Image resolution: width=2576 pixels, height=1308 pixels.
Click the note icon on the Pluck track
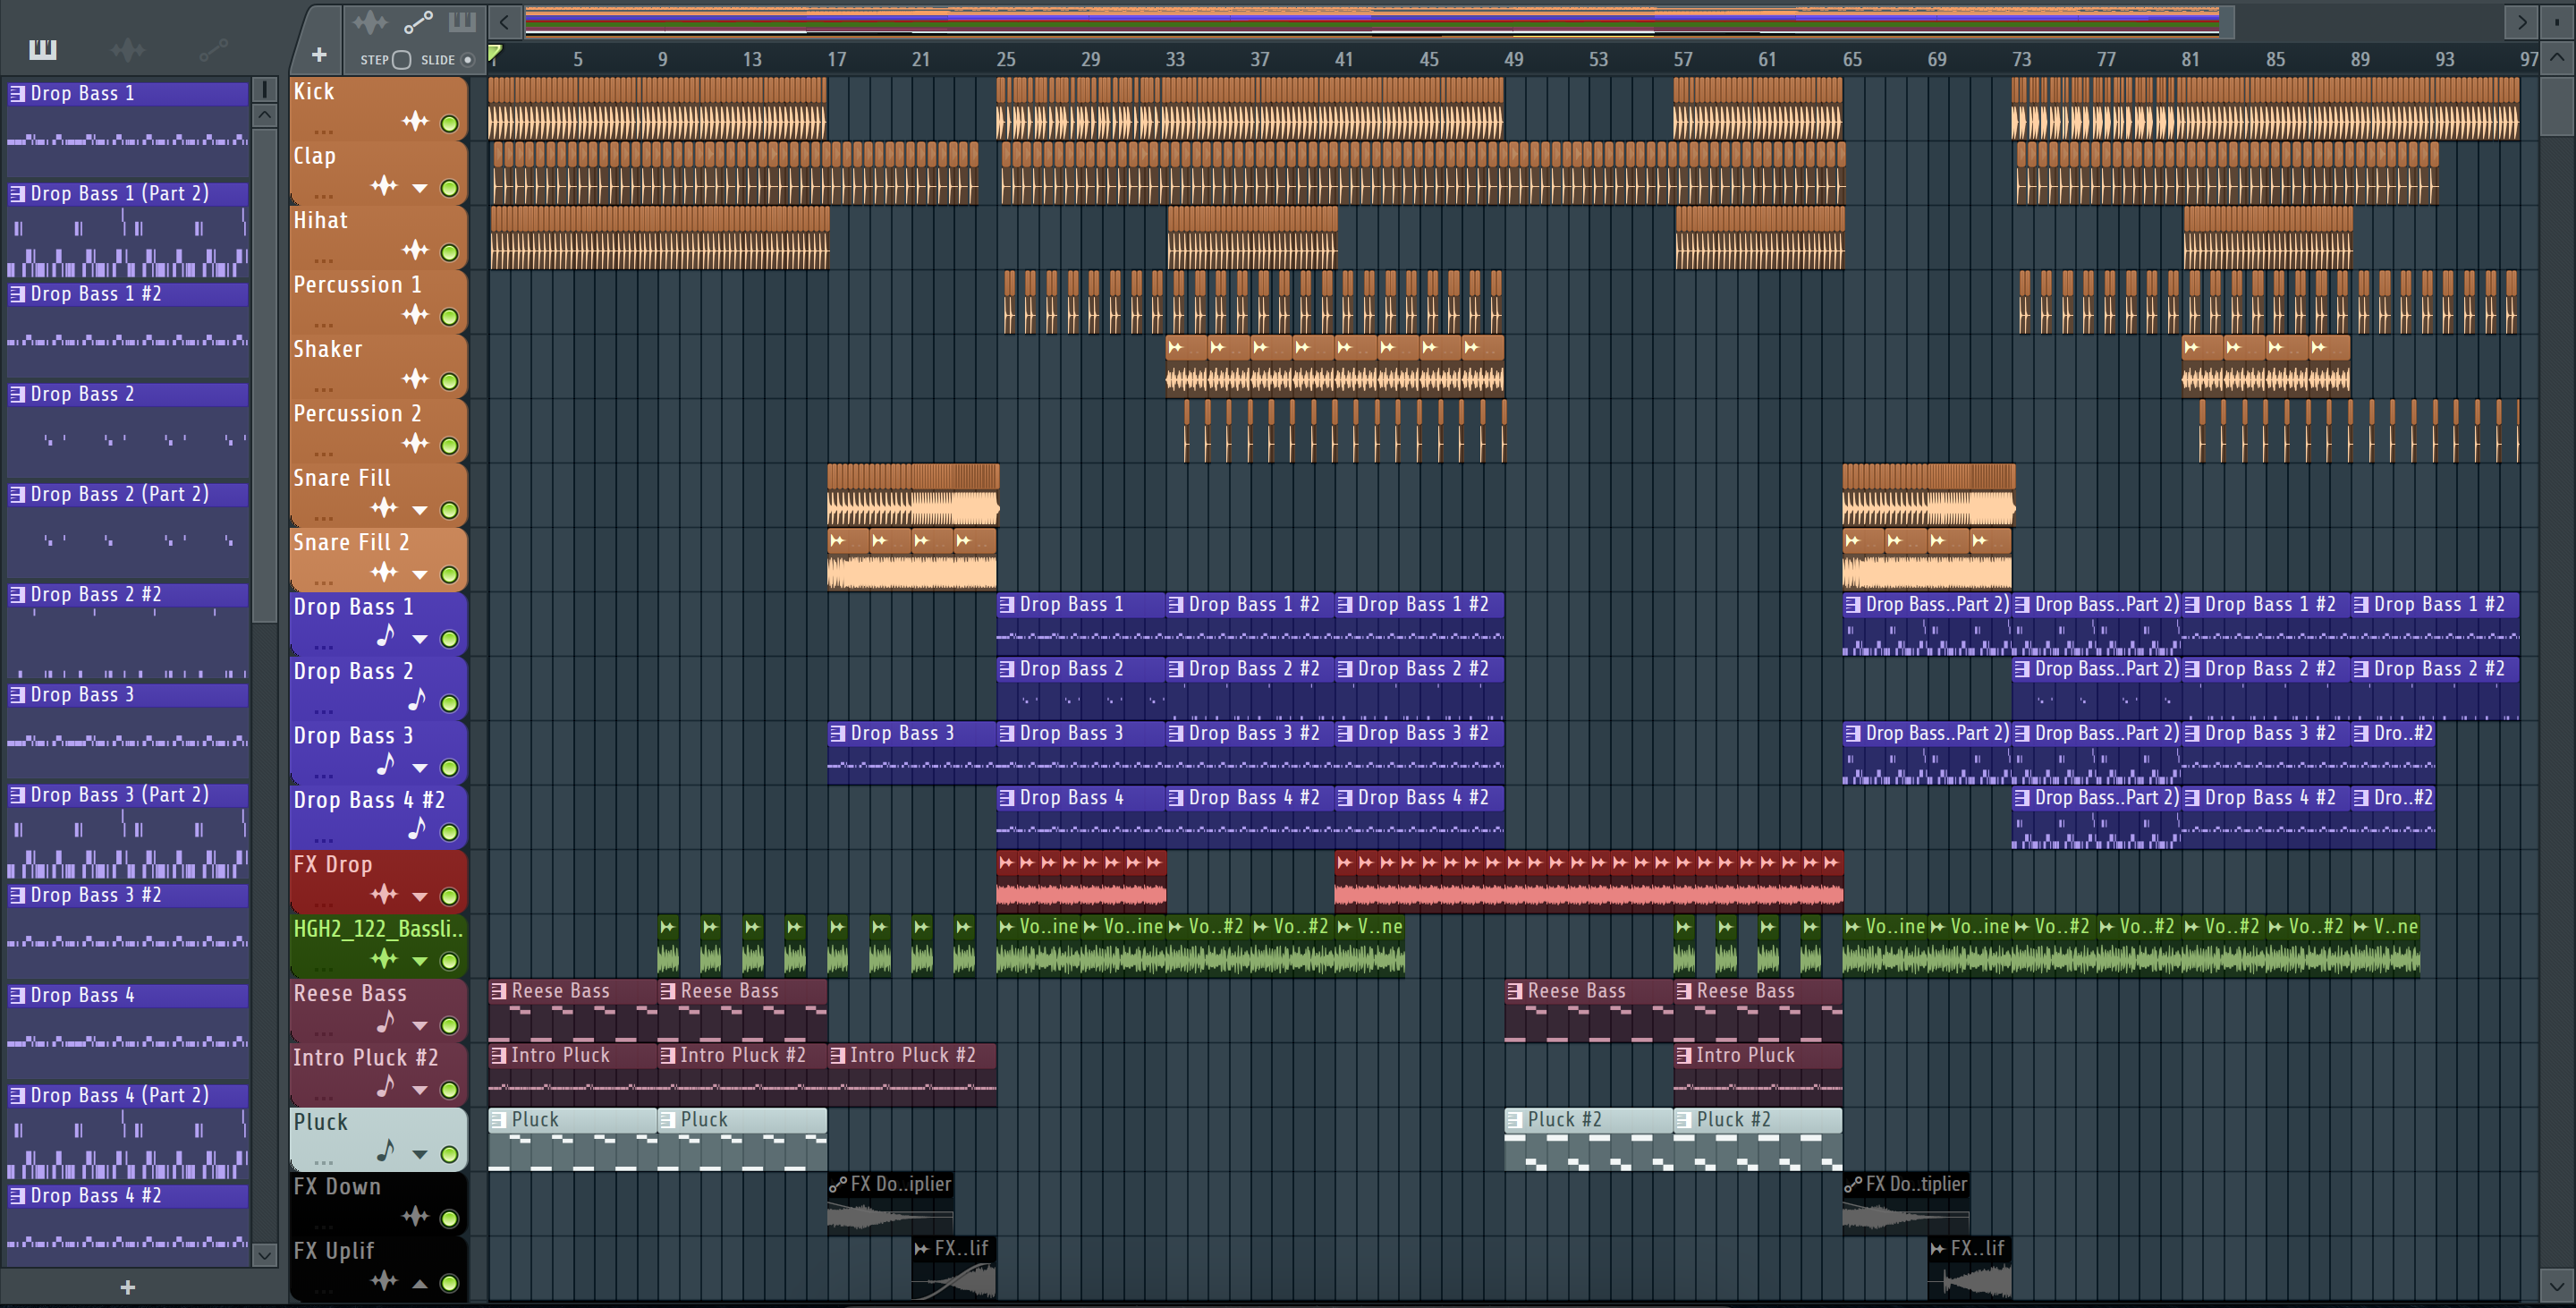coord(386,1150)
